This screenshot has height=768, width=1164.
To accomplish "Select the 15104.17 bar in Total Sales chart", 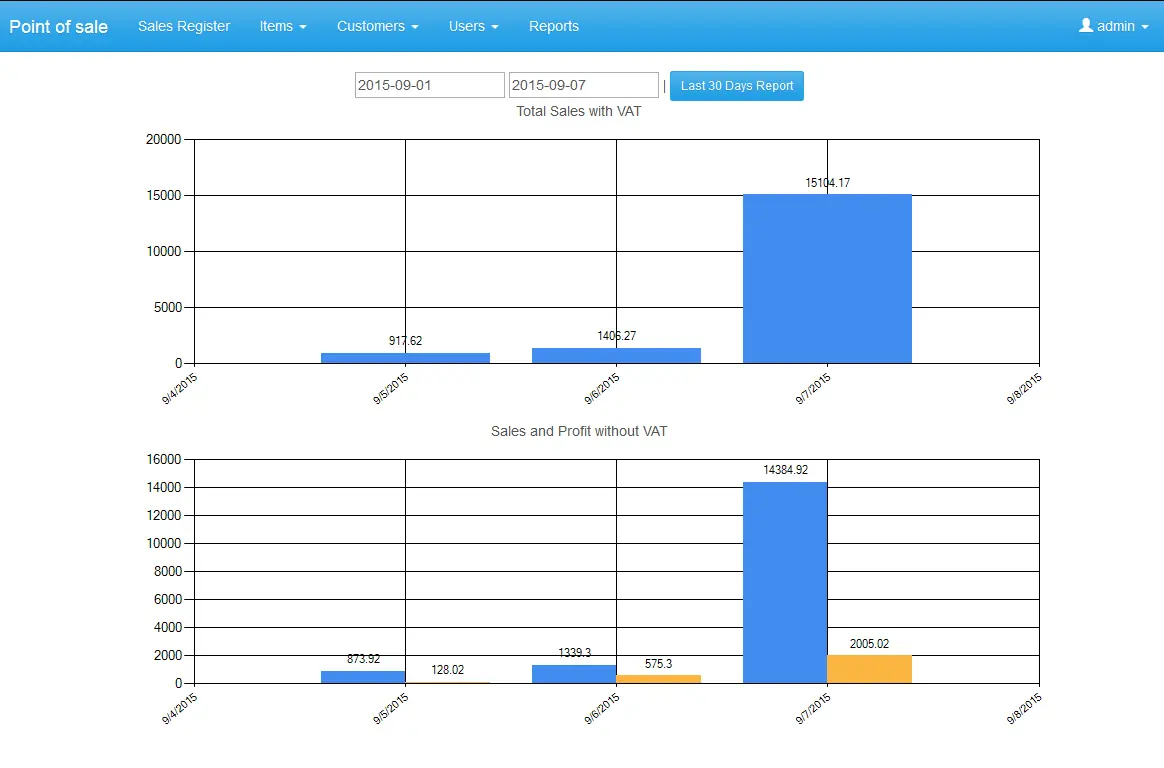I will coord(827,279).
